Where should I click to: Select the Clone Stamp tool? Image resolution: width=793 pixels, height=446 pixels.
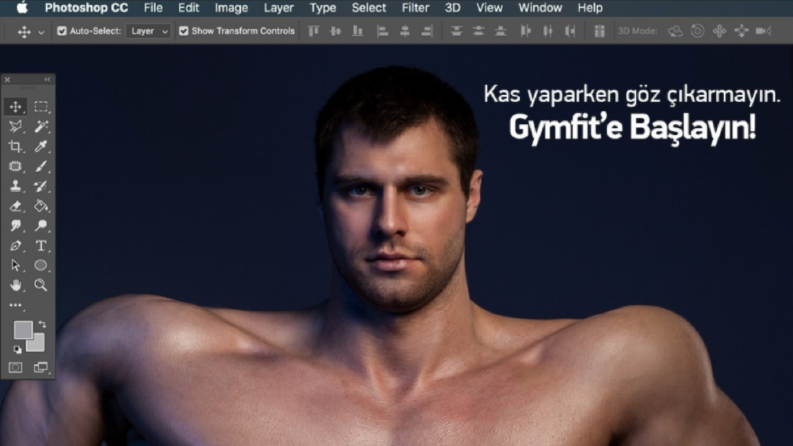[15, 186]
